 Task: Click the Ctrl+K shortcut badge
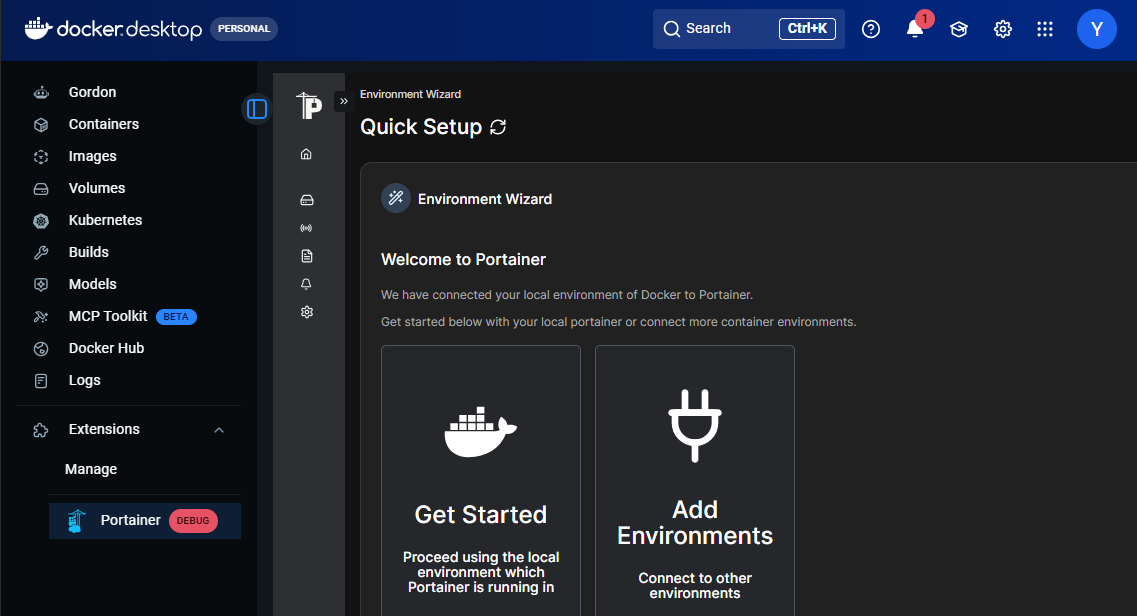tap(807, 28)
